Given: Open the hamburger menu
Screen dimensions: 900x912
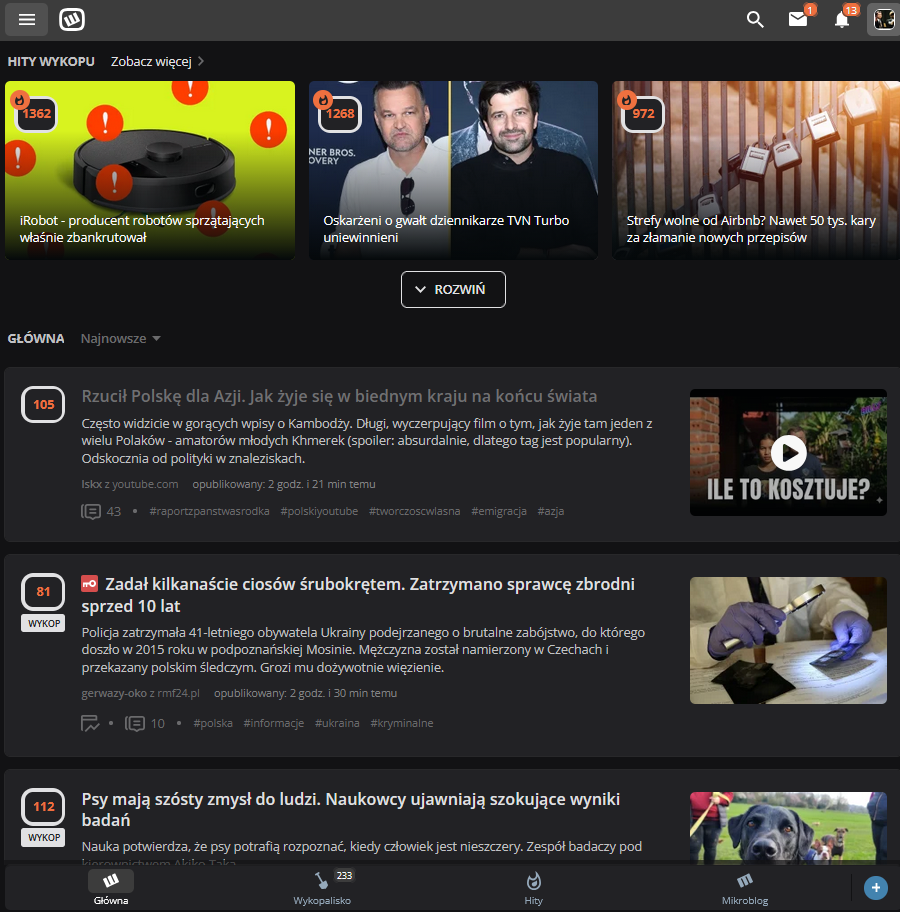Looking at the screenshot, I should click(26, 19).
